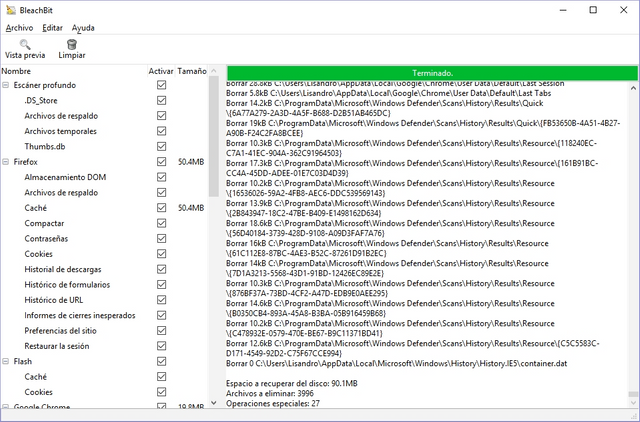Click the cleaner list scroll-up arrow
Screen dimensions: 640x422
pyautogui.click(x=214, y=71)
